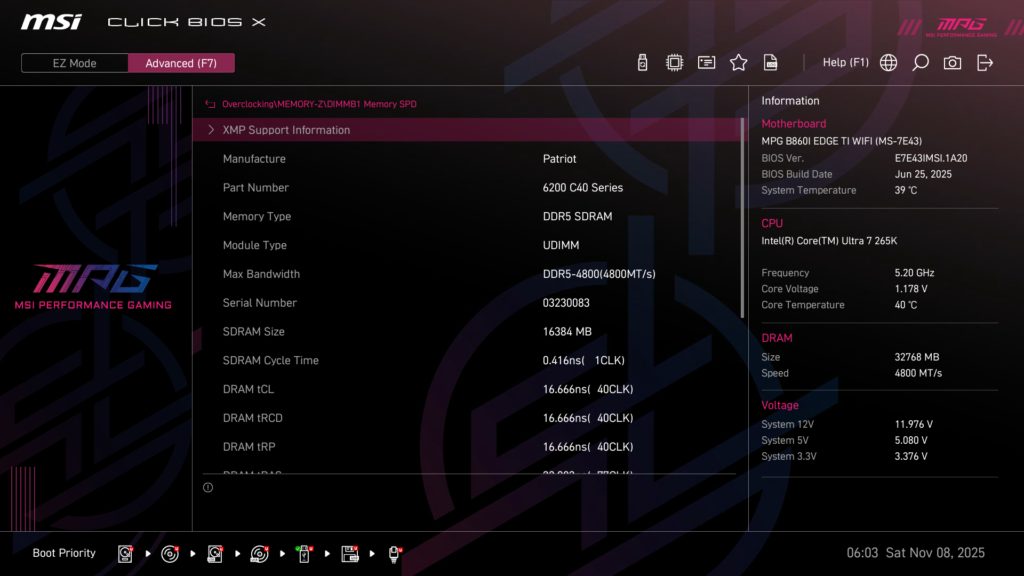Click the notes/memo icon in the toolbar
1024x576 pixels.
[x=706, y=61]
